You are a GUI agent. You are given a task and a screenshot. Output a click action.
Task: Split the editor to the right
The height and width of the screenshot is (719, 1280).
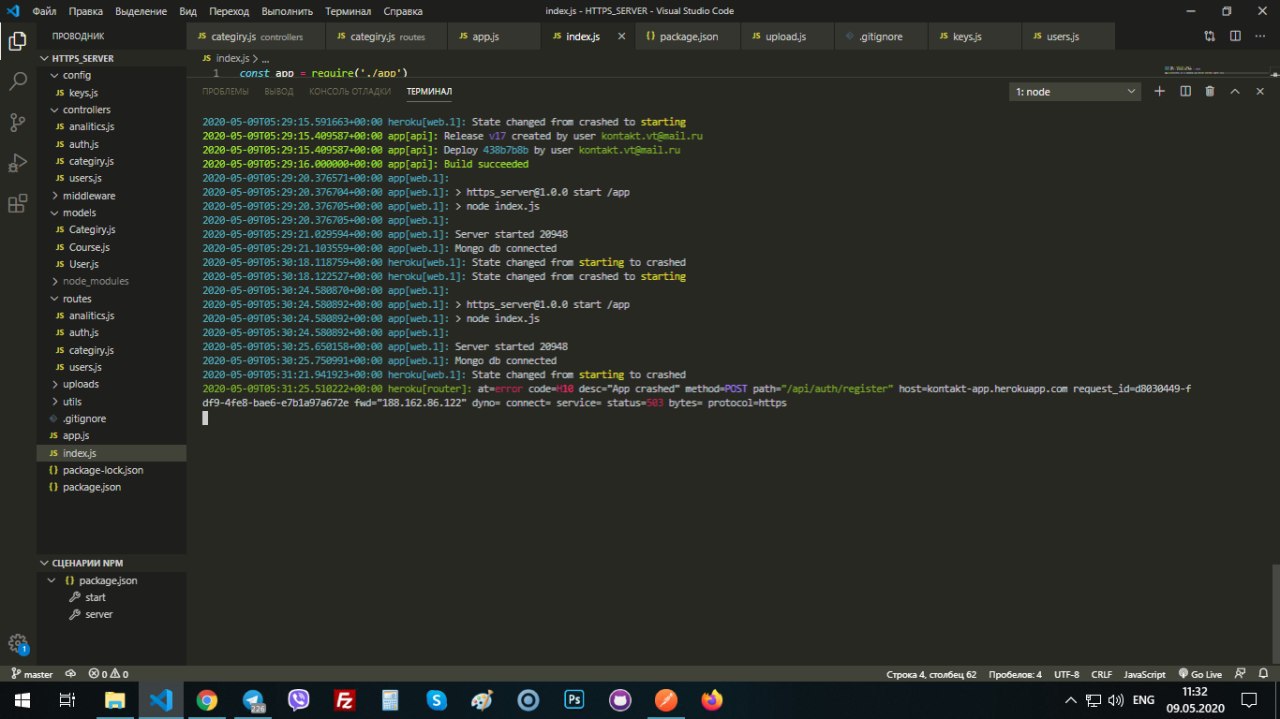(1235, 36)
